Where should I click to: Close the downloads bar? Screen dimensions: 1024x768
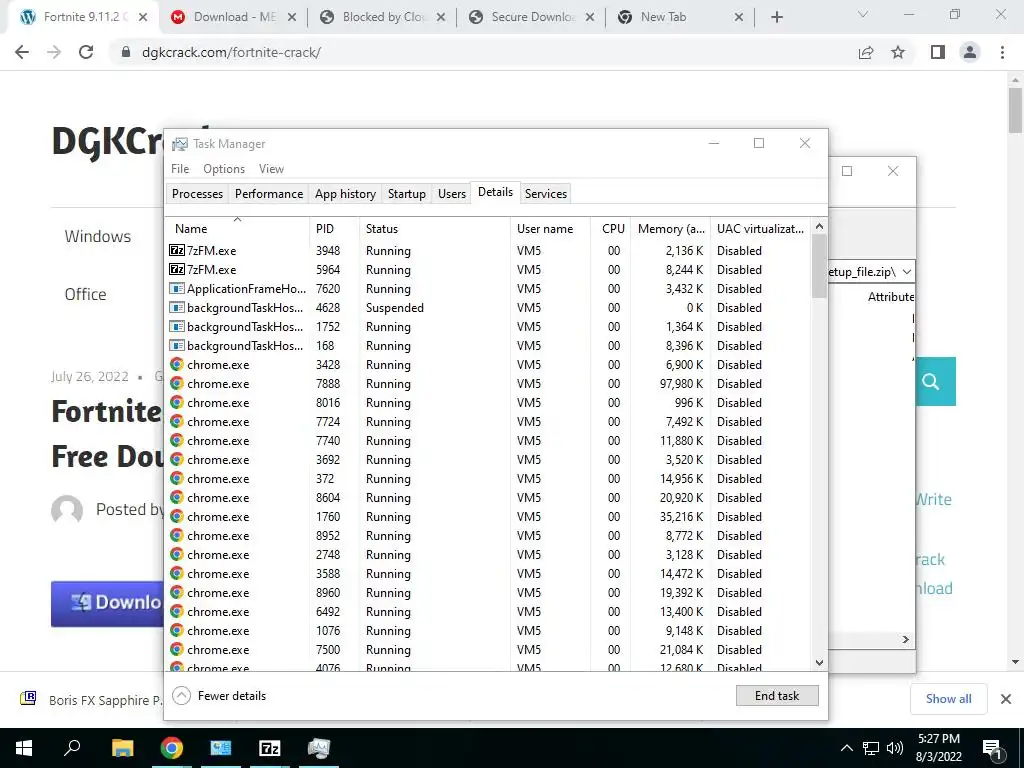[x=1006, y=699]
